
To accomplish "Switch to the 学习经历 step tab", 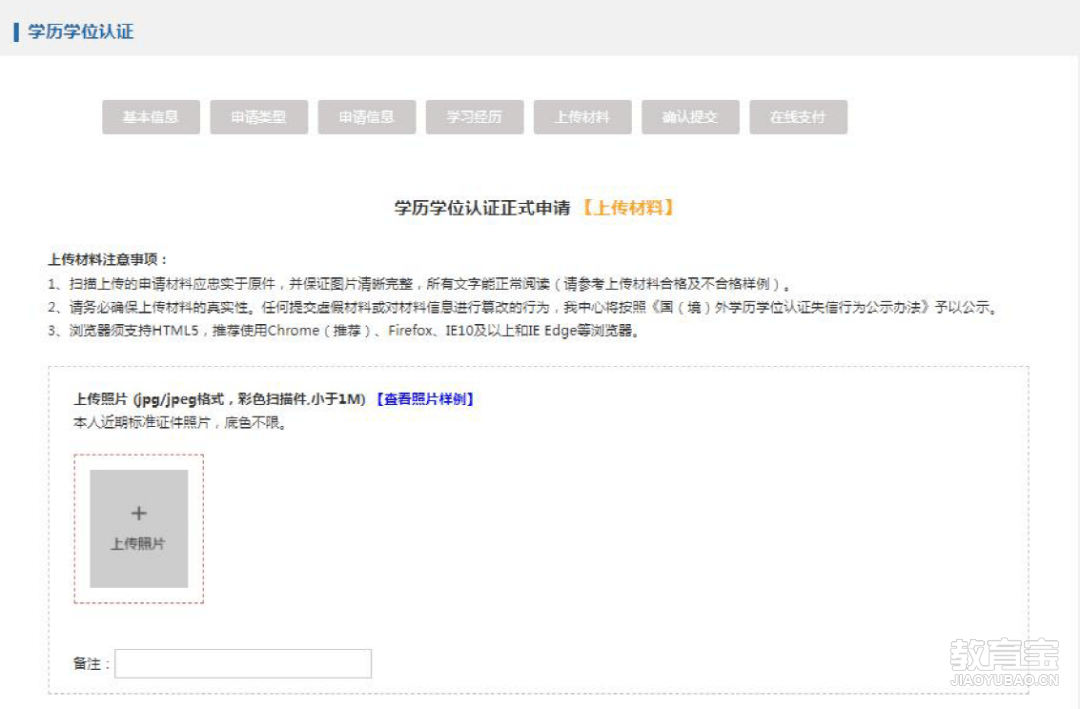I will (475, 117).
